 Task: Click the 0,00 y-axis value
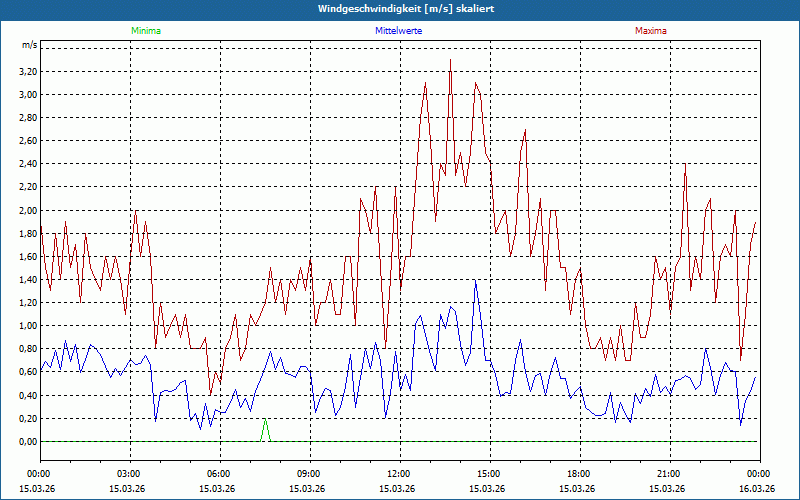click(x=28, y=442)
